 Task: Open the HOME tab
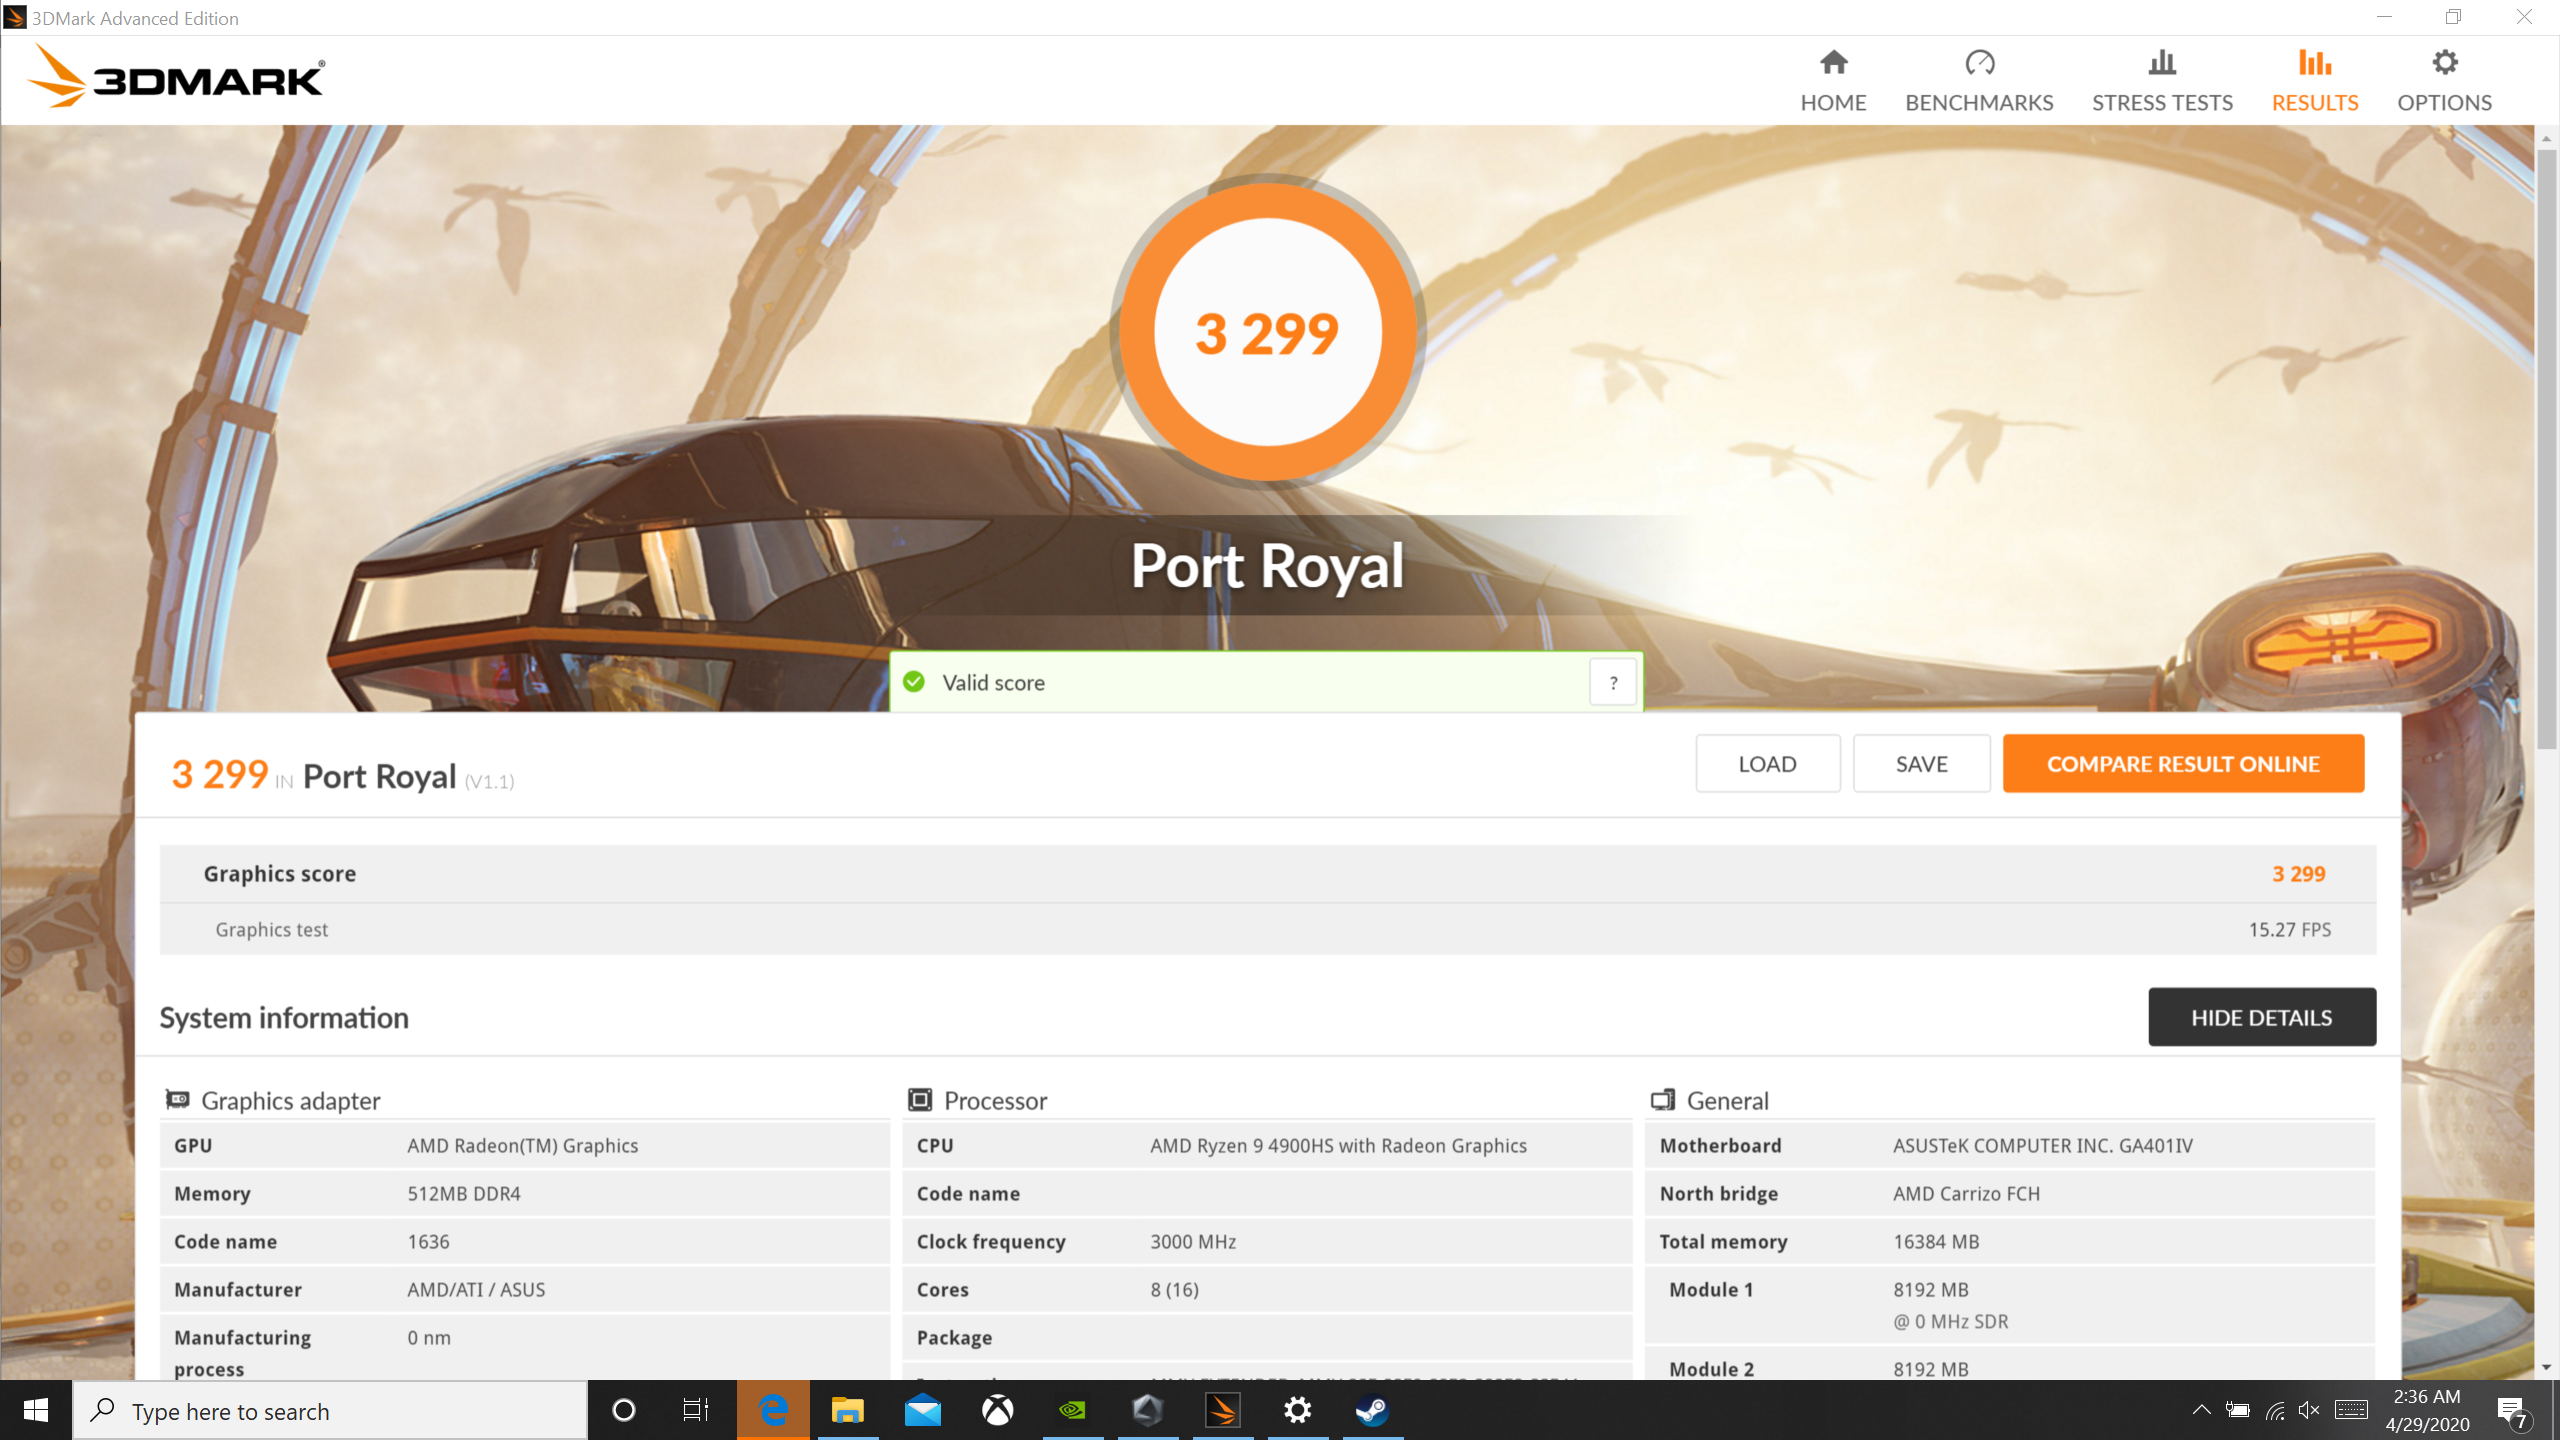tap(1833, 82)
